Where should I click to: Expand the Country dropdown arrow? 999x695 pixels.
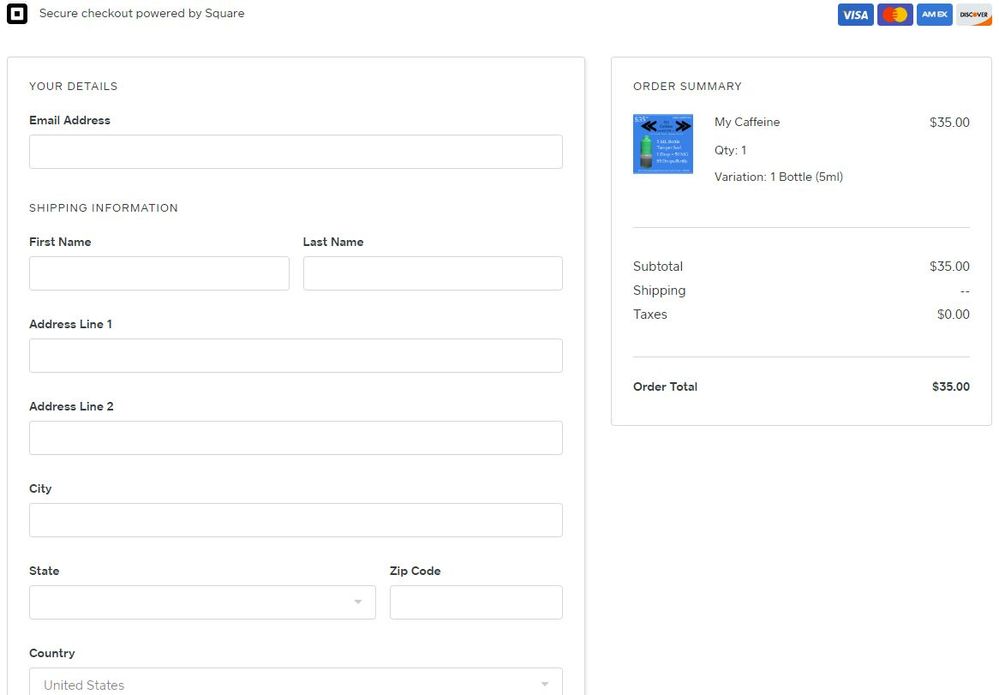pyautogui.click(x=545, y=684)
